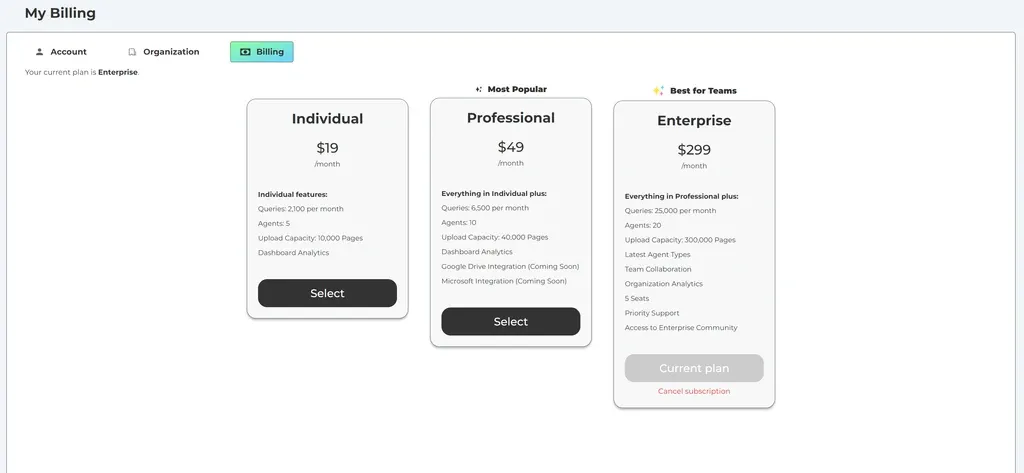The height and width of the screenshot is (473, 1024).
Task: Click the Billing cash icon
Action: click(x=246, y=52)
